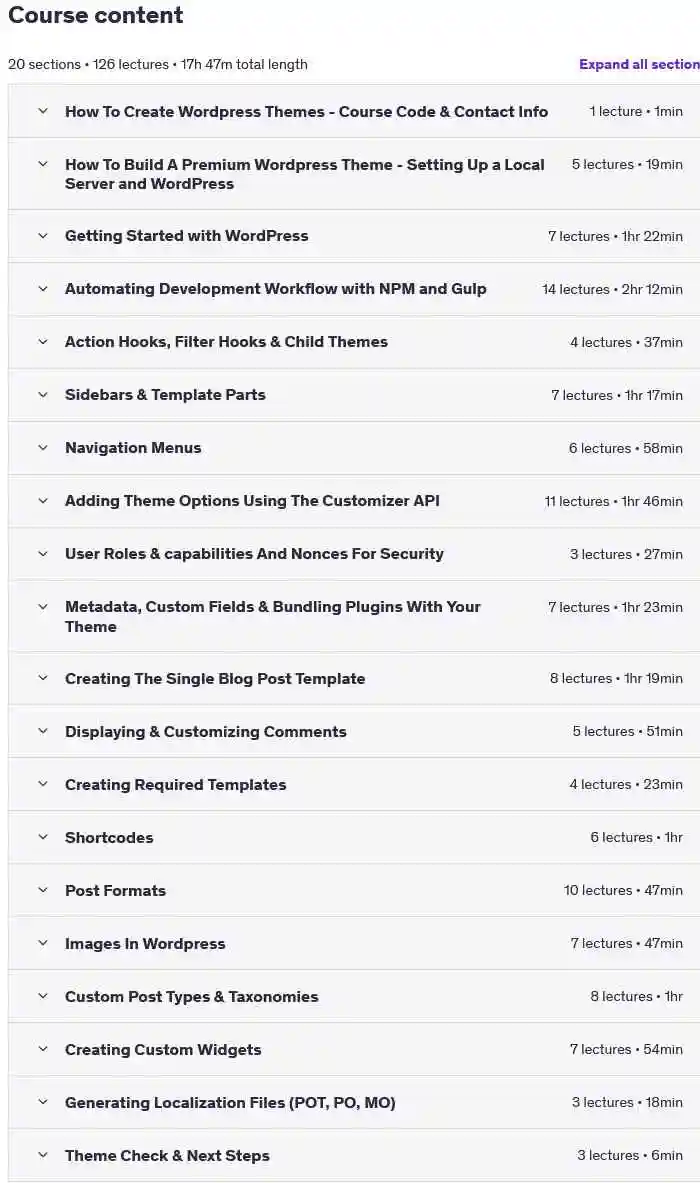Select Creating Required Templates section title
Image resolution: width=700 pixels, height=1183 pixels.
pos(176,785)
